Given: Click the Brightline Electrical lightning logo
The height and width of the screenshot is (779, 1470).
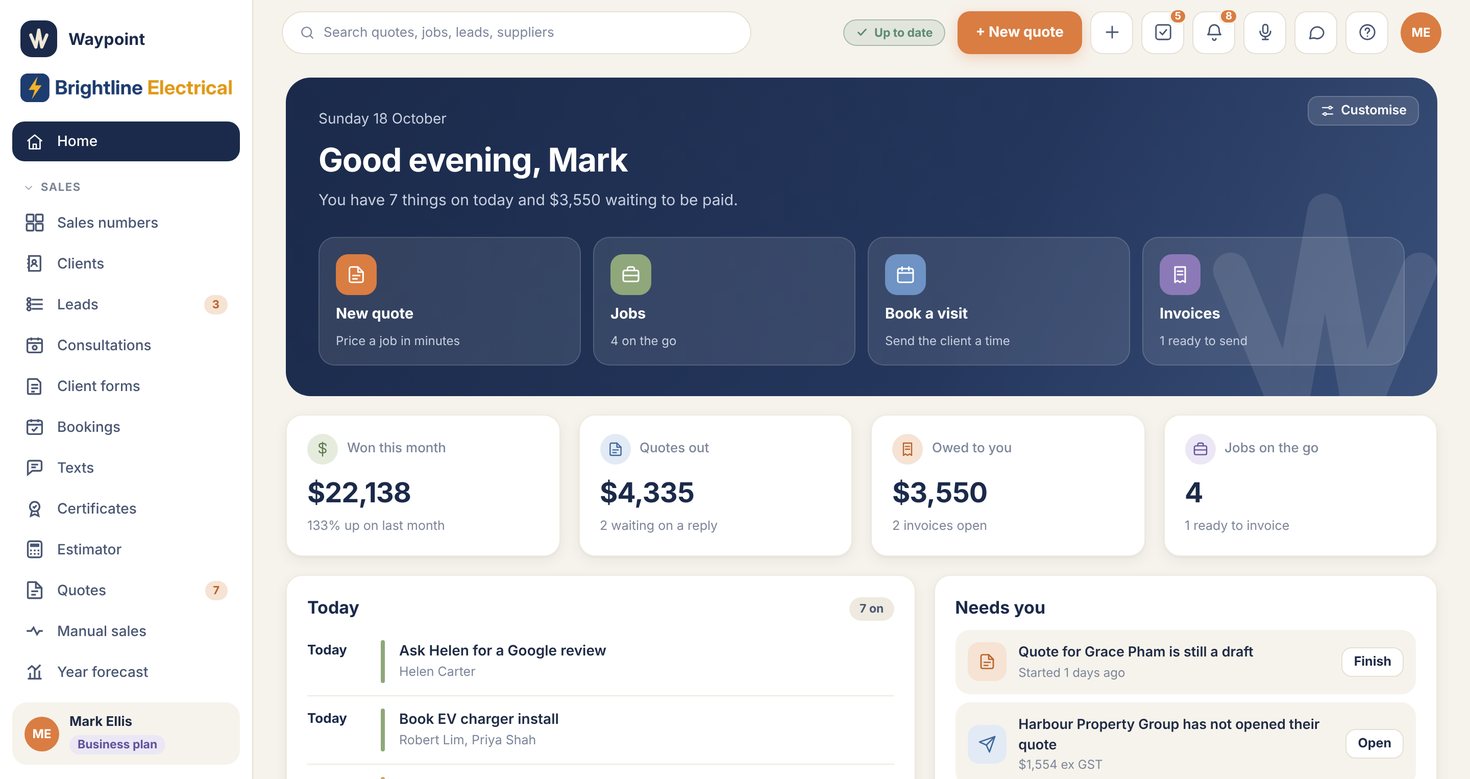Looking at the screenshot, I should [x=35, y=88].
